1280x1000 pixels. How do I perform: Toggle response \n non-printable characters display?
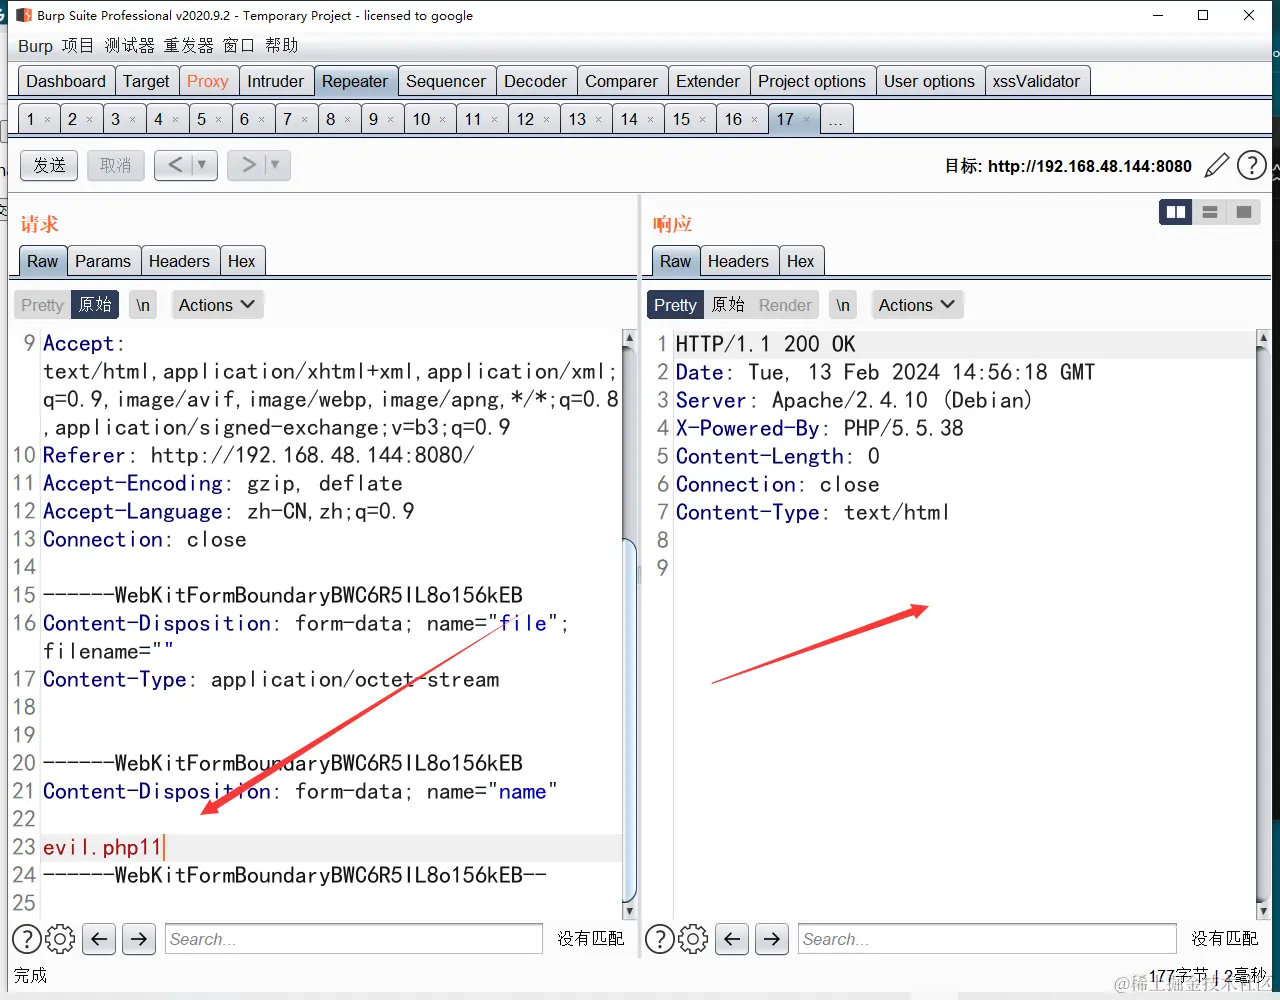[x=843, y=305]
